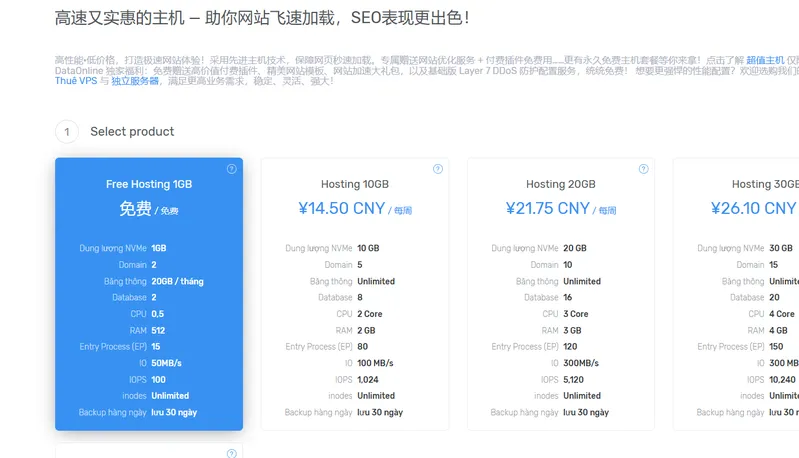This screenshot has height=458, width=799.
Task: Pick the Hosting 20GB plan title
Action: (x=560, y=184)
